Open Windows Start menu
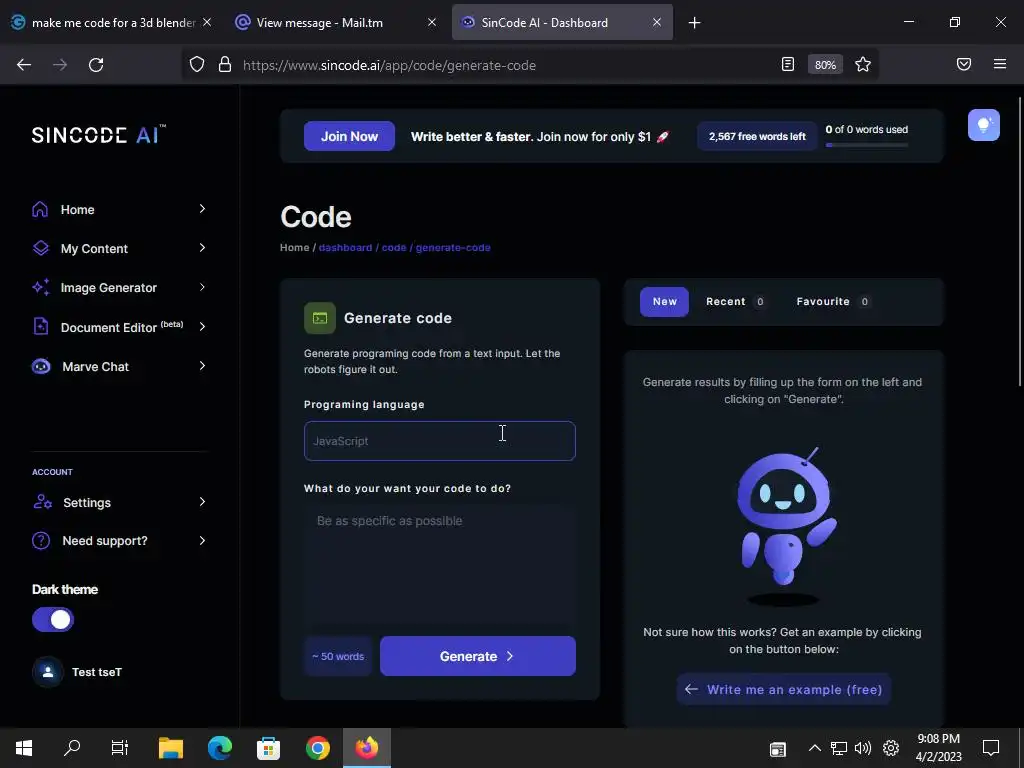1024x768 pixels. [24, 748]
